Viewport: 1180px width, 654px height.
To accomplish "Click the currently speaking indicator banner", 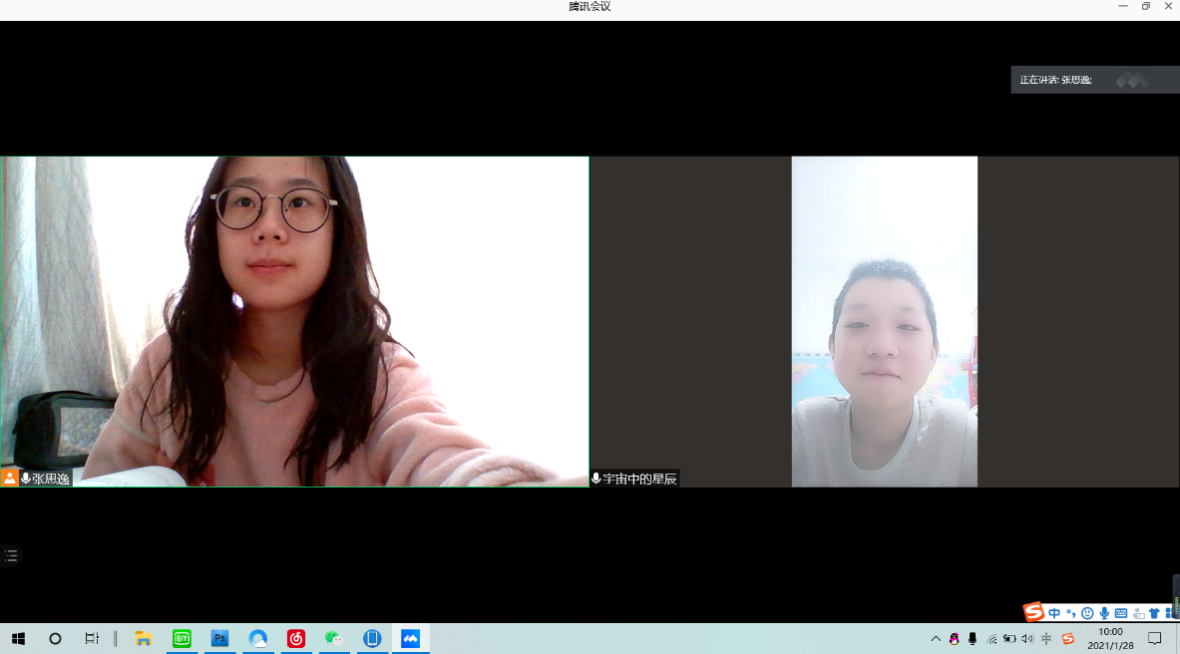I will pos(1094,80).
